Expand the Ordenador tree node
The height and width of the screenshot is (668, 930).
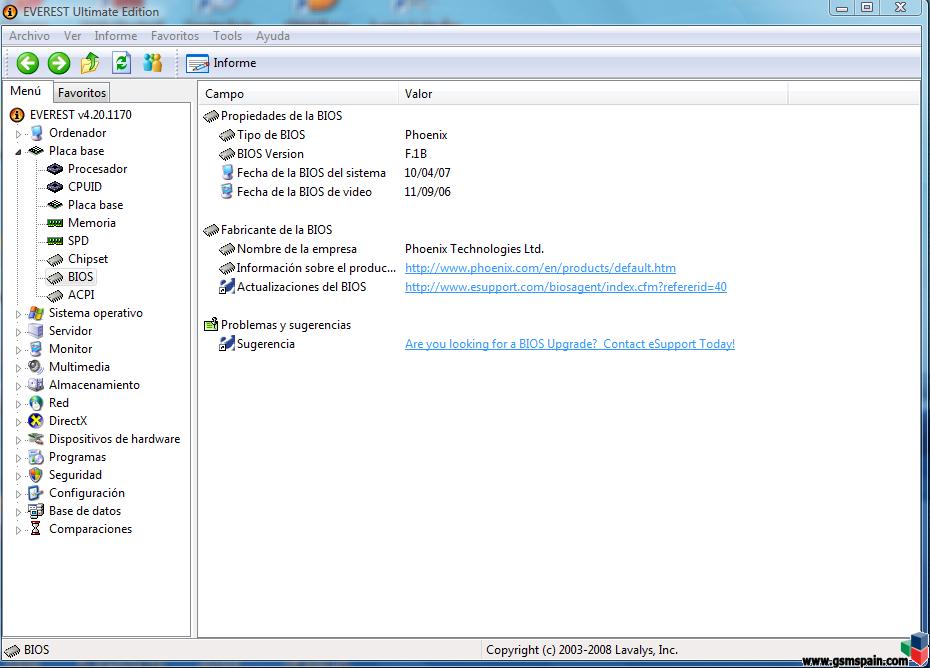tap(18, 134)
